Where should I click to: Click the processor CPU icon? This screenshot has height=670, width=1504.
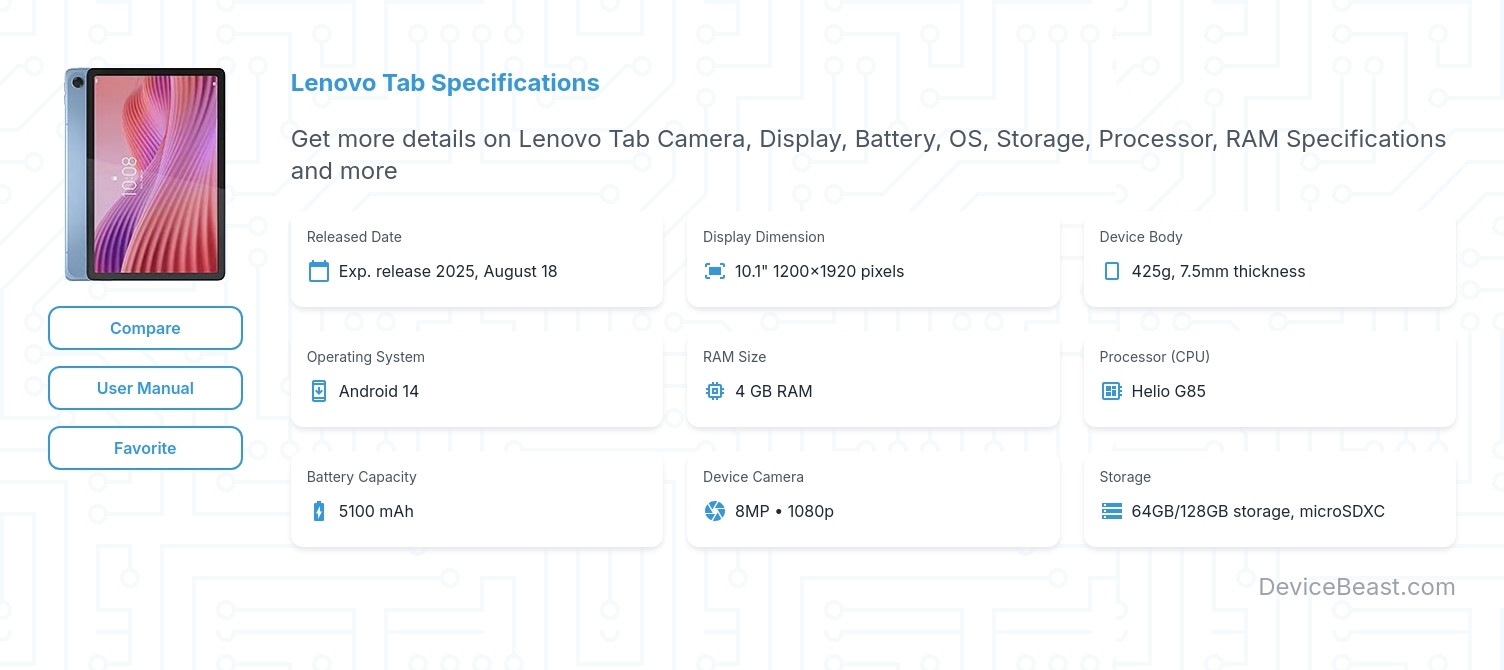tap(1111, 391)
